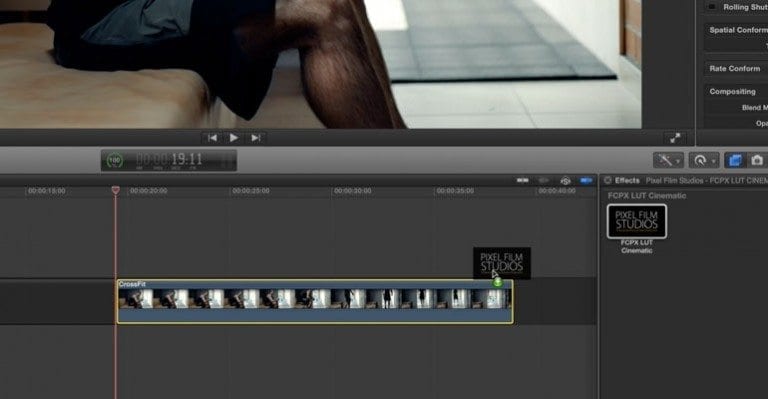Open the retime speed dropdown
Image resolution: width=768 pixels, height=399 pixels.
click(x=704, y=160)
